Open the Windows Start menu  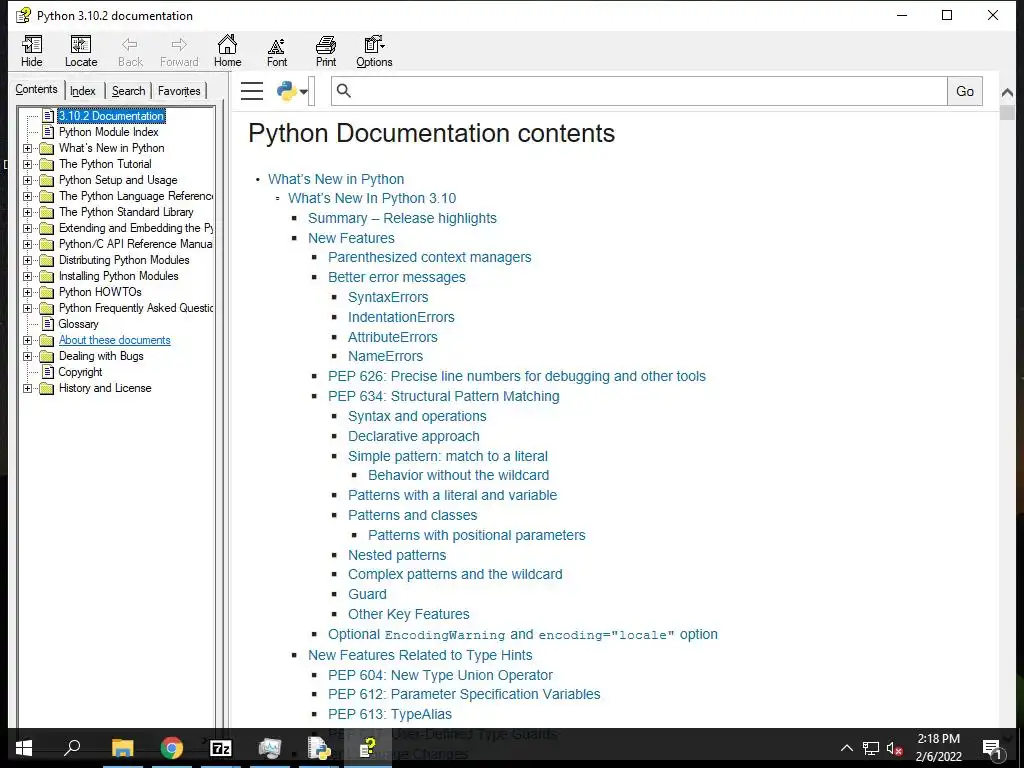24,748
